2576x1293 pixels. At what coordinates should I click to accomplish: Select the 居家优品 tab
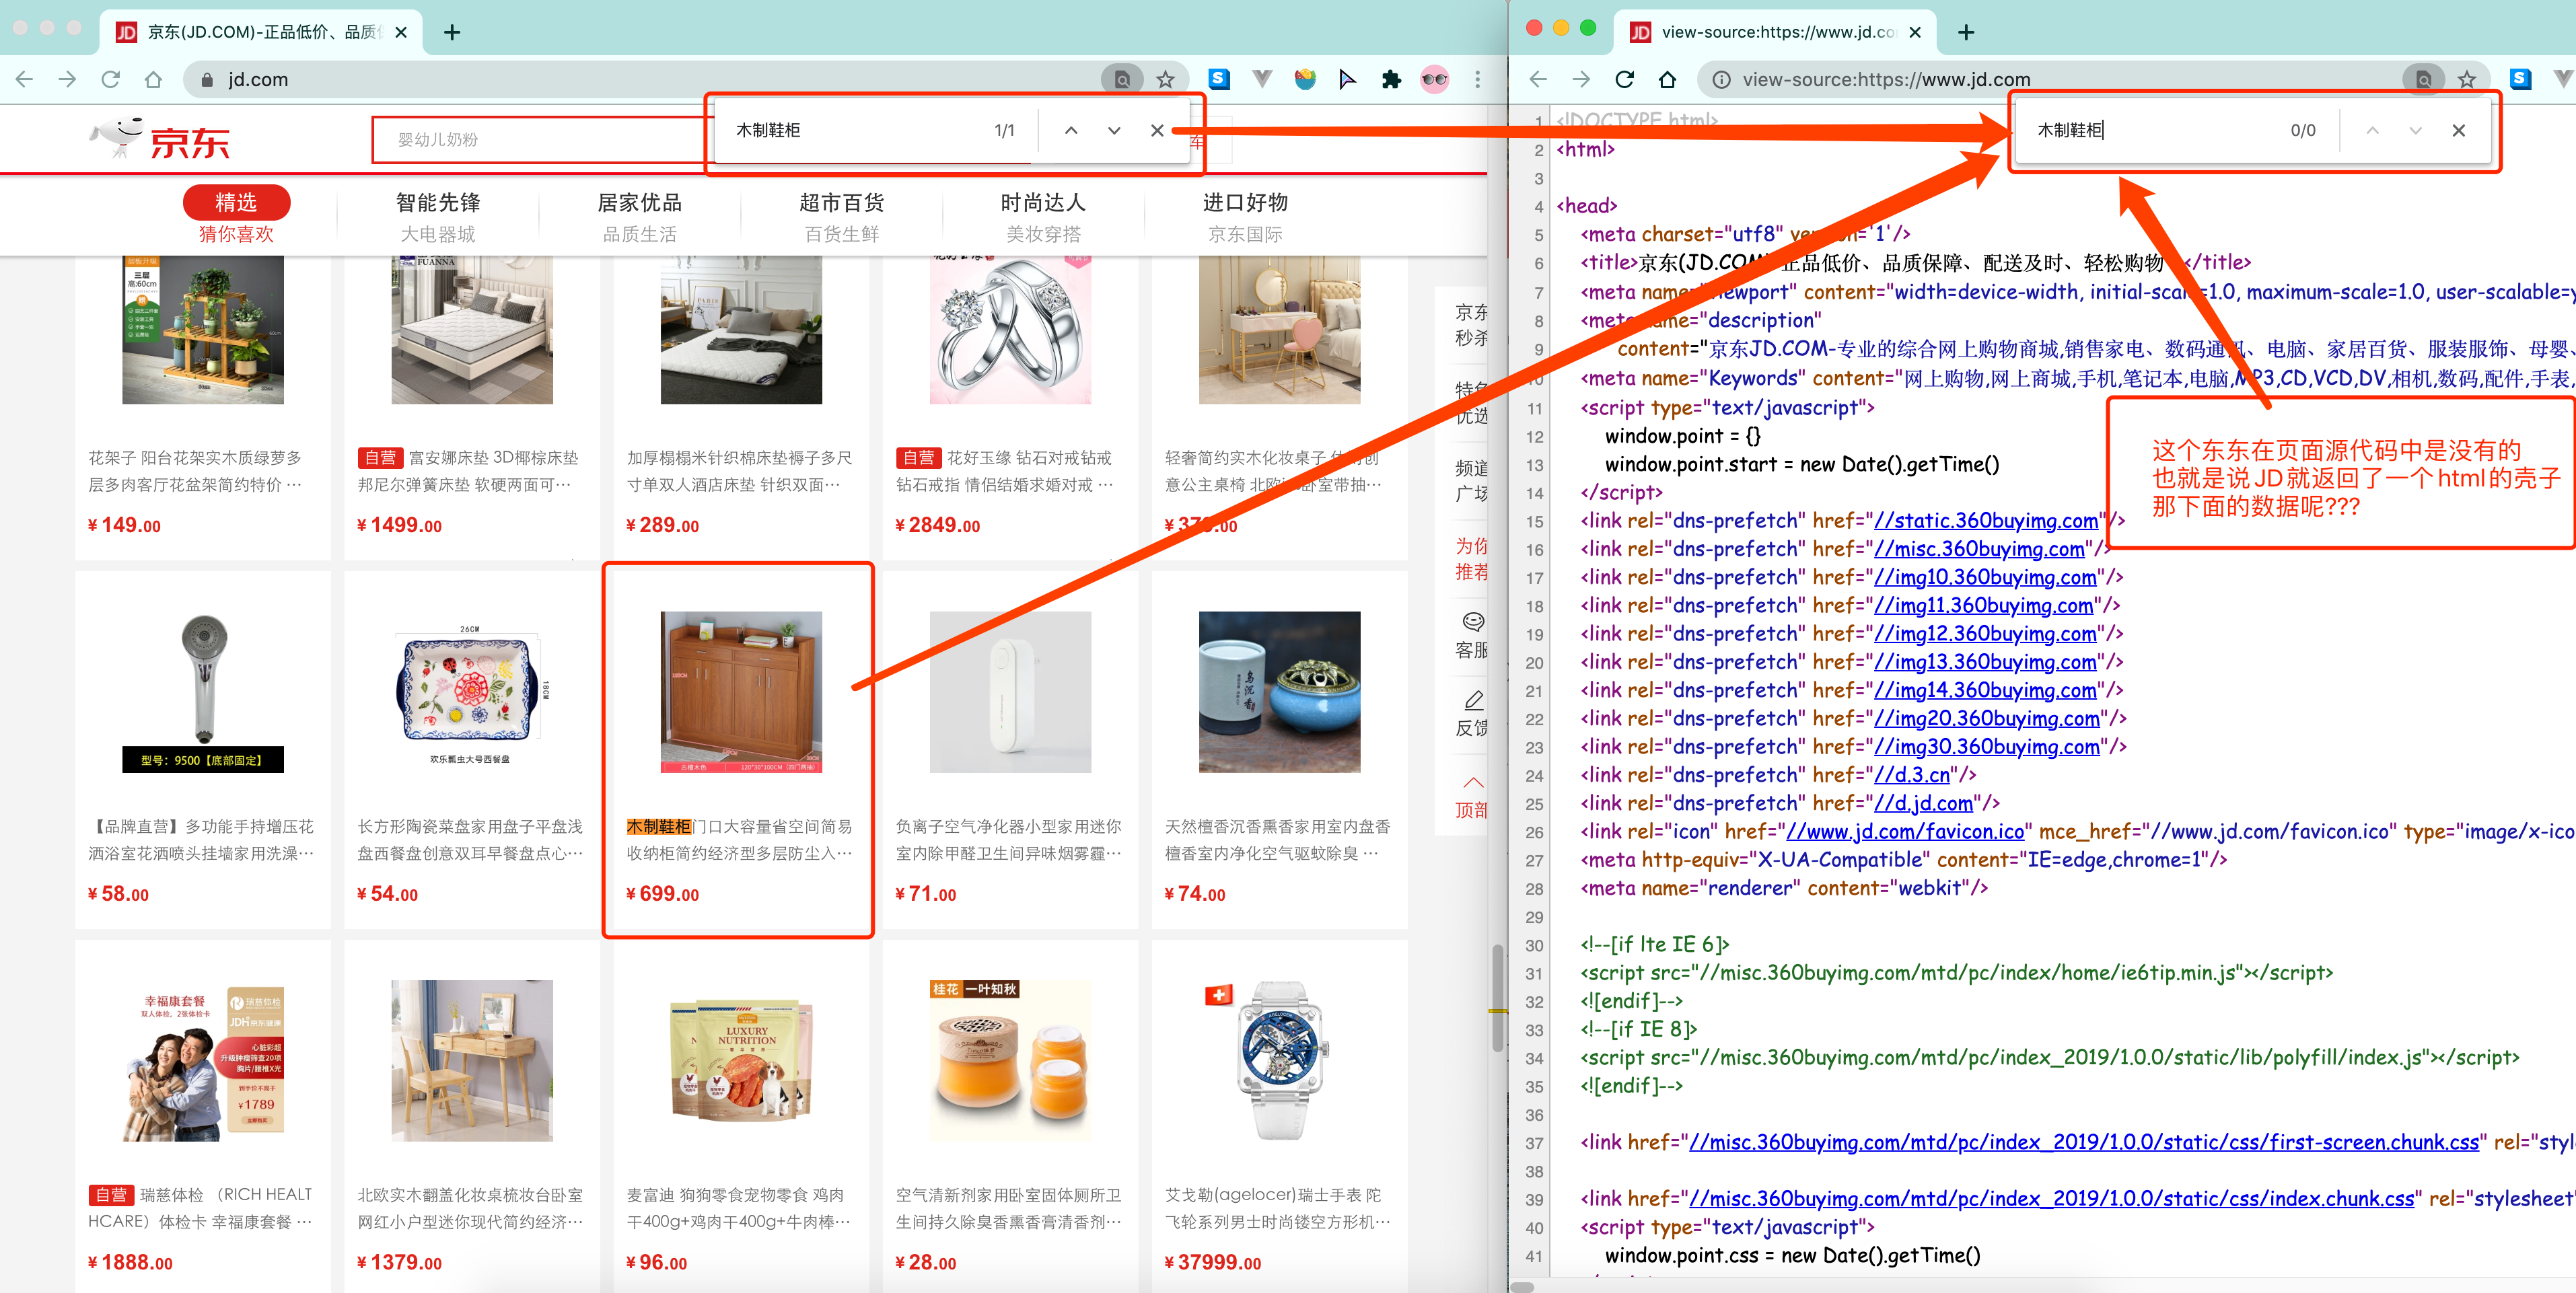pyautogui.click(x=640, y=216)
